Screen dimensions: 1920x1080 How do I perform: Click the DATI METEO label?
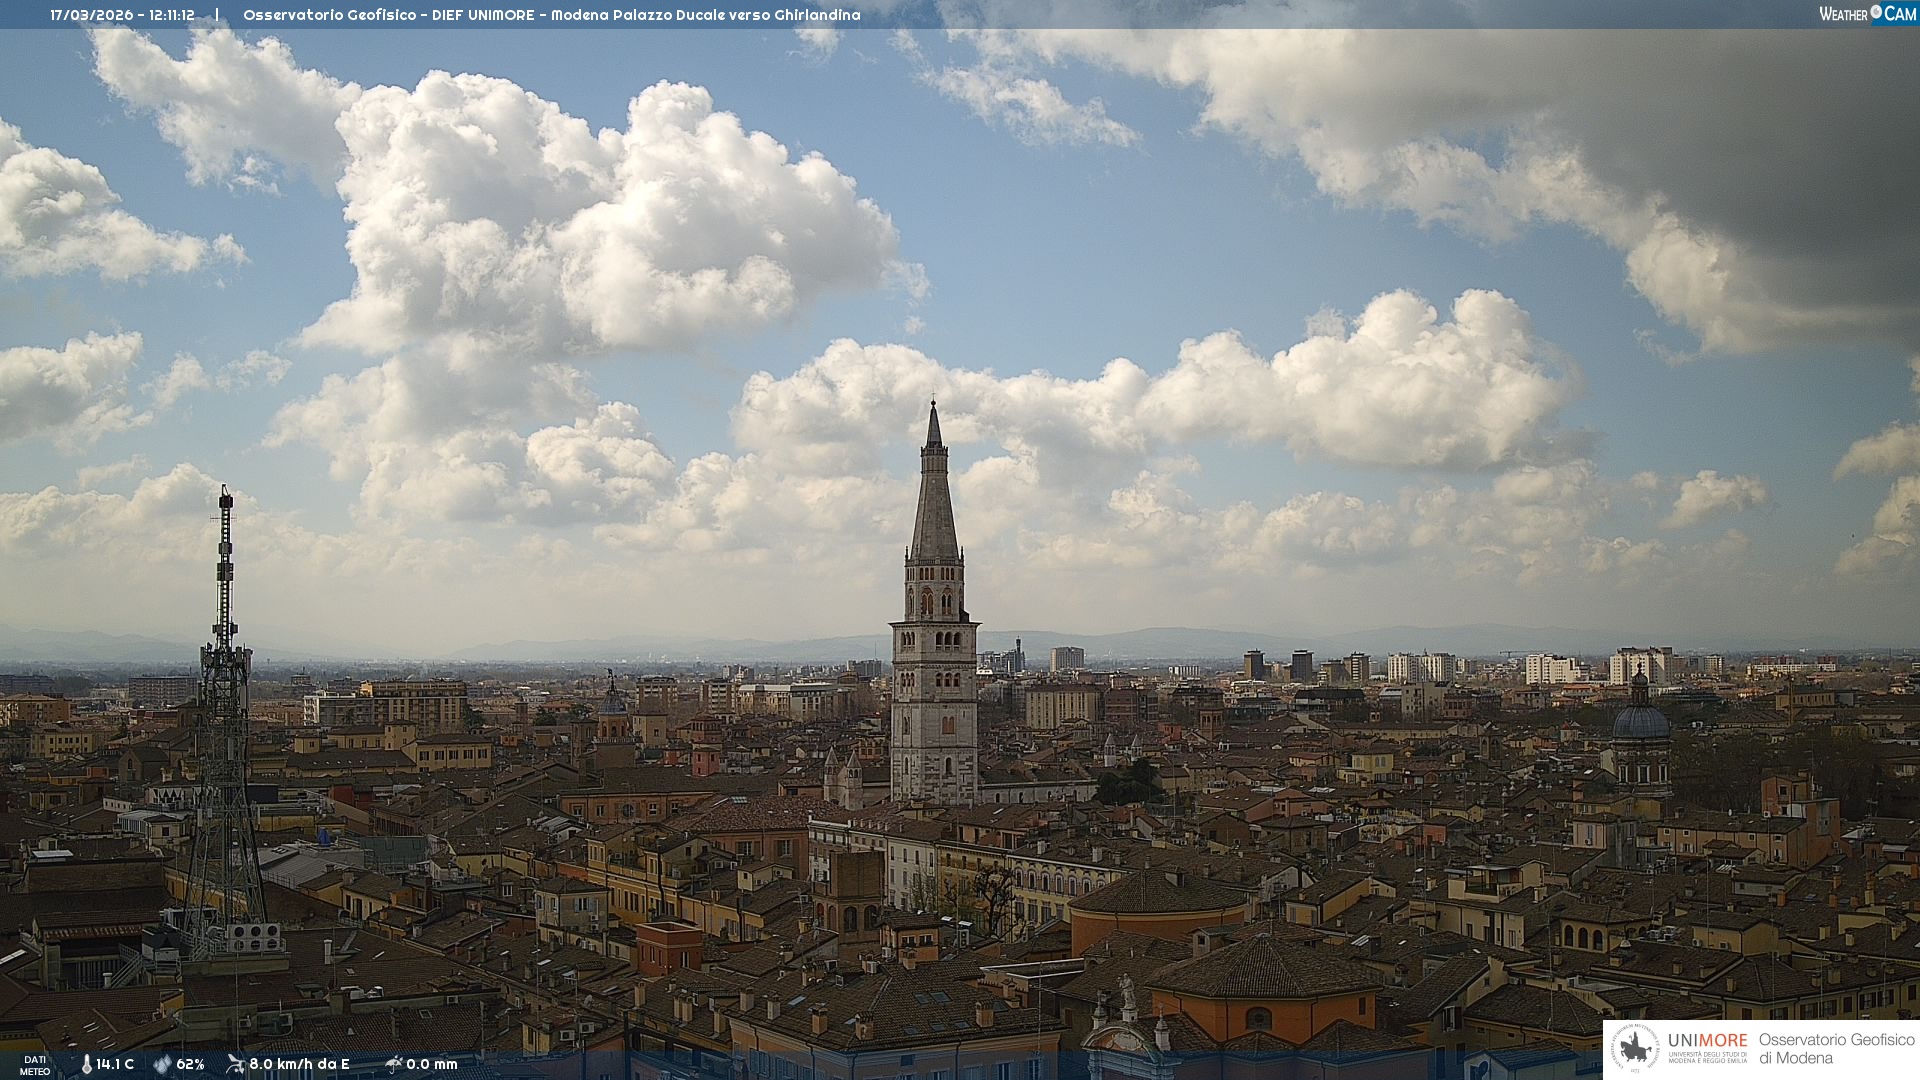tap(35, 1065)
